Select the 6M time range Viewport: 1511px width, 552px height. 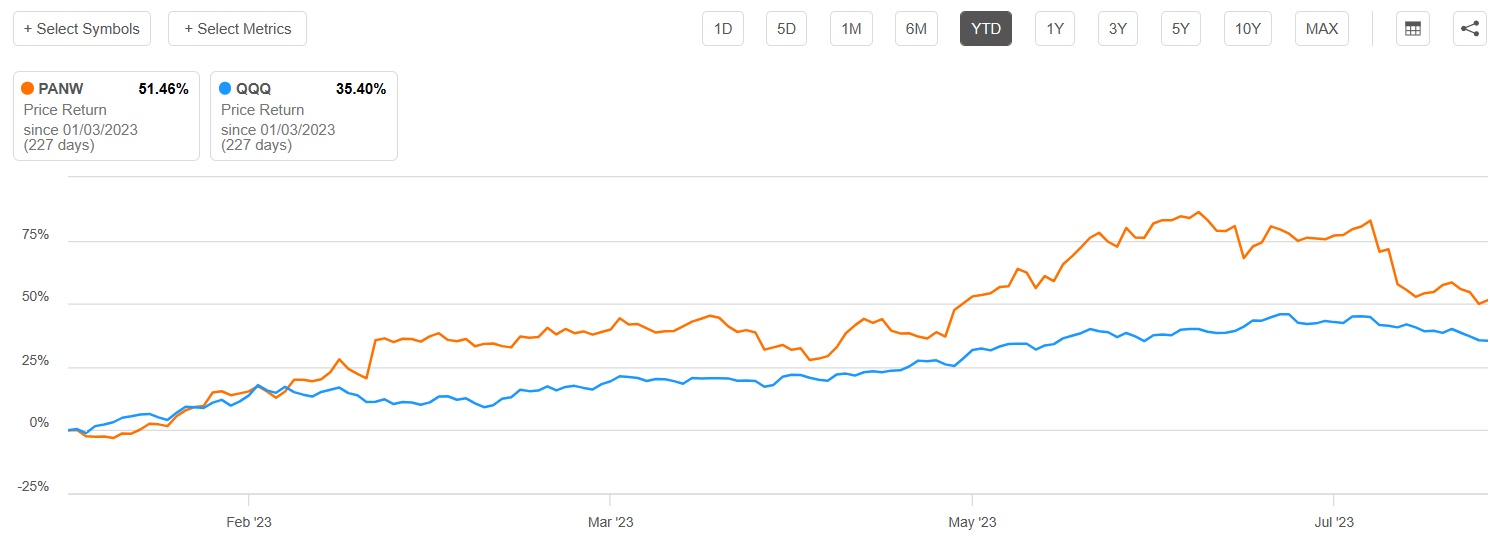pos(916,29)
